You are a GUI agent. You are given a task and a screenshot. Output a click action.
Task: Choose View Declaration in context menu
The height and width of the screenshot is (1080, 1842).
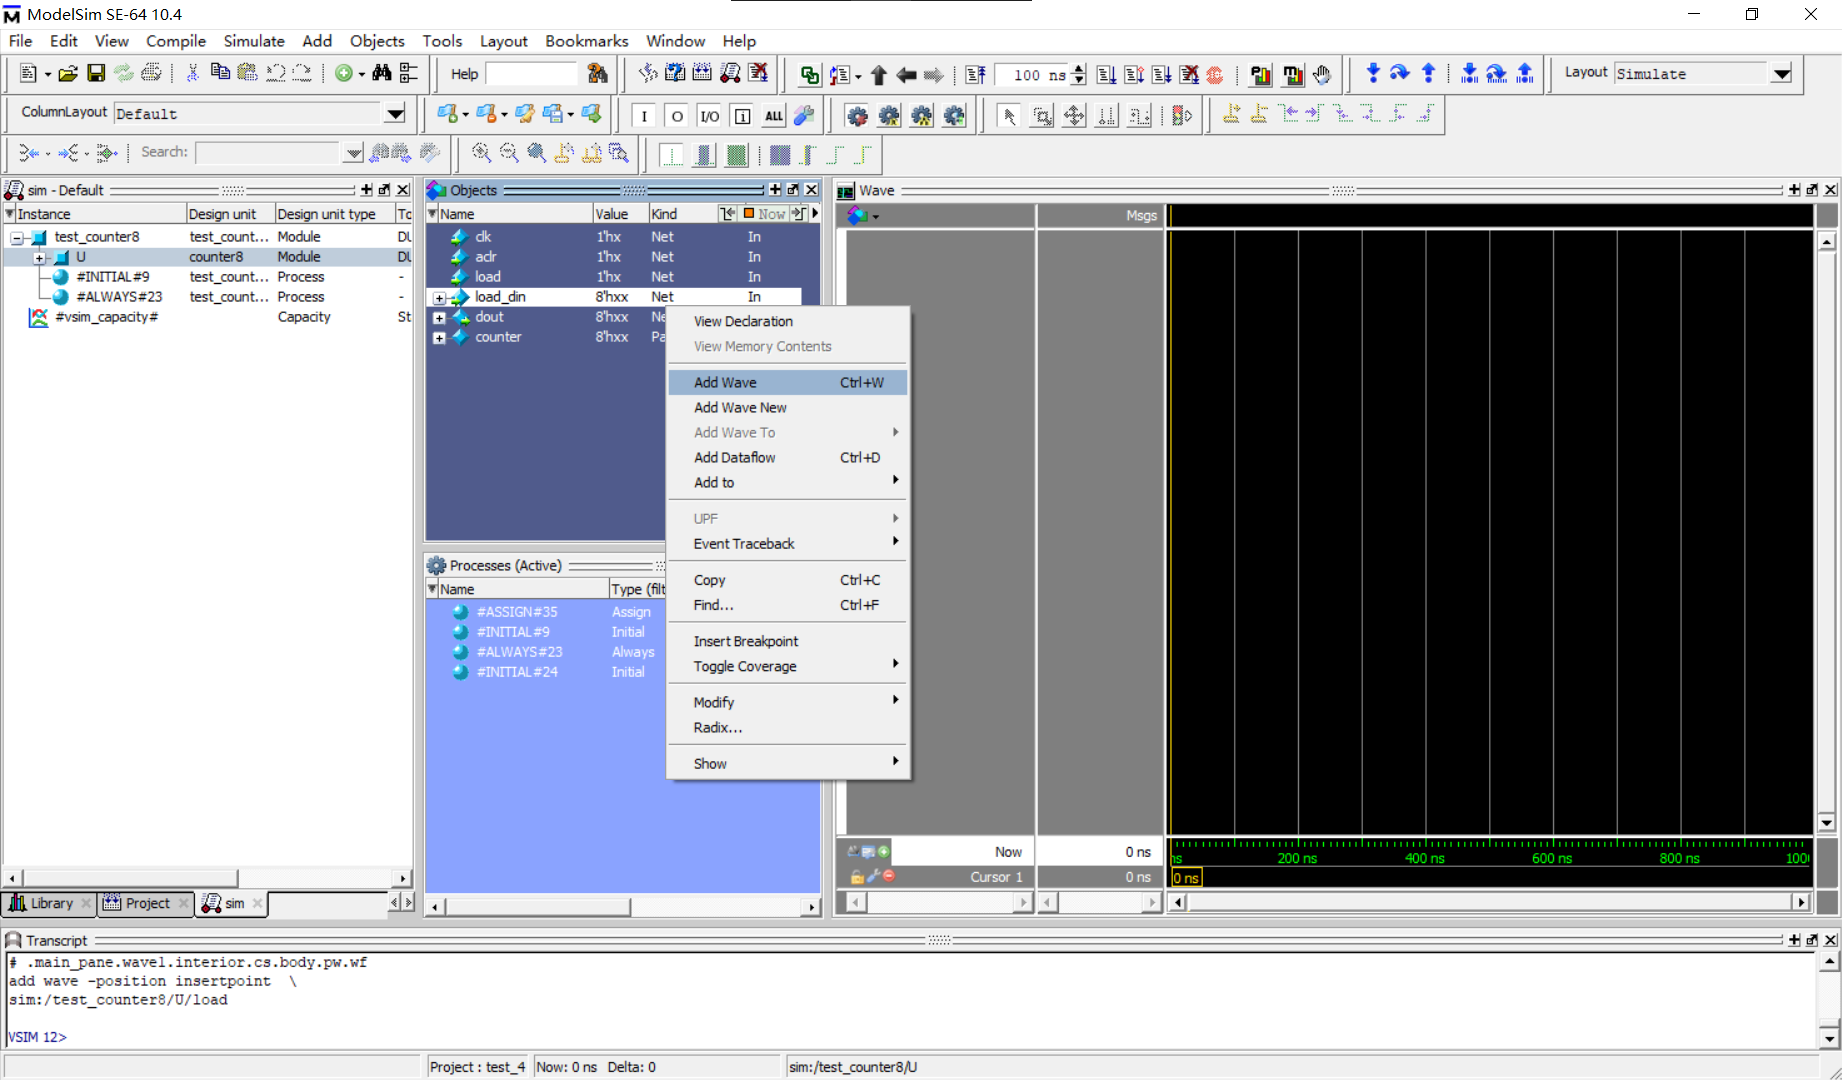coord(788,321)
